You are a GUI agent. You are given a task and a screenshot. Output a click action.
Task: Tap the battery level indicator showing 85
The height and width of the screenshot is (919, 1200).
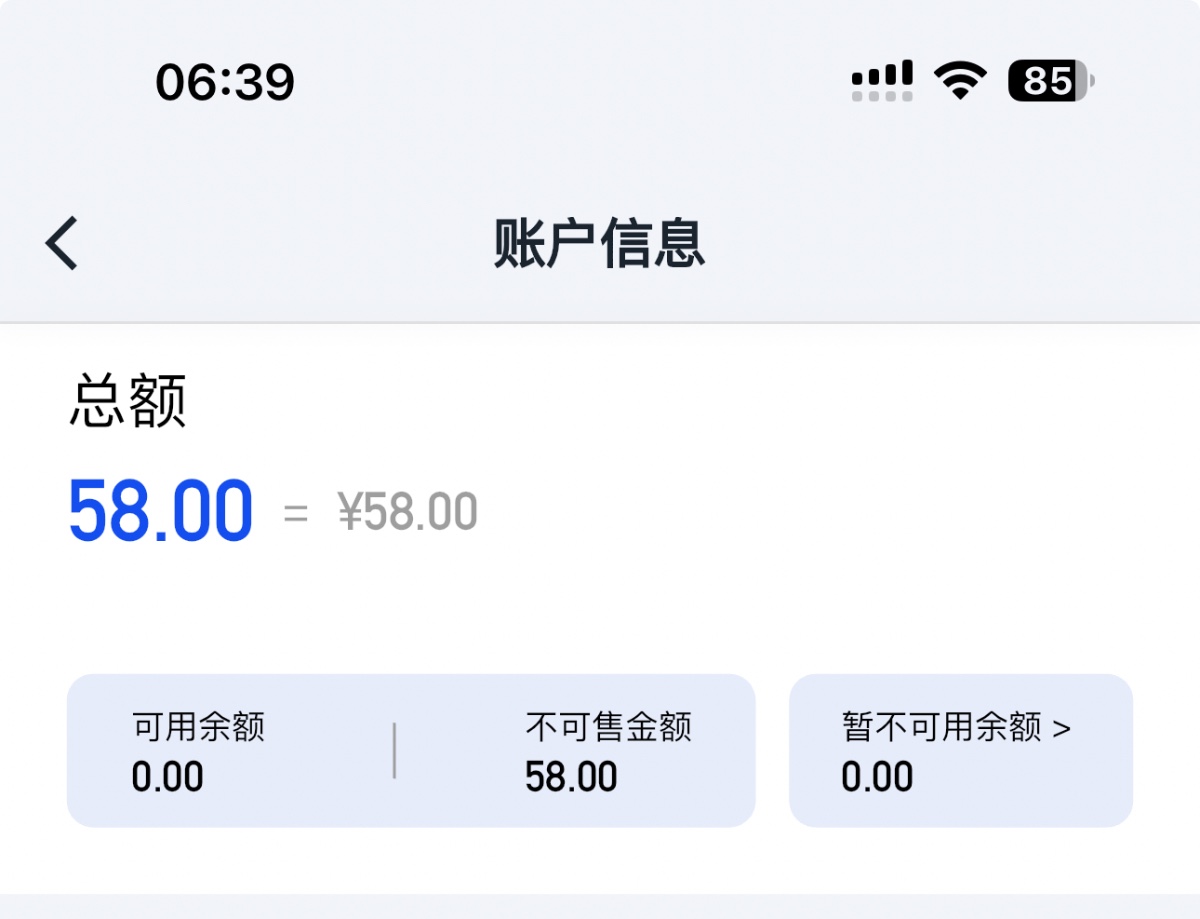pyautogui.click(x=1050, y=80)
